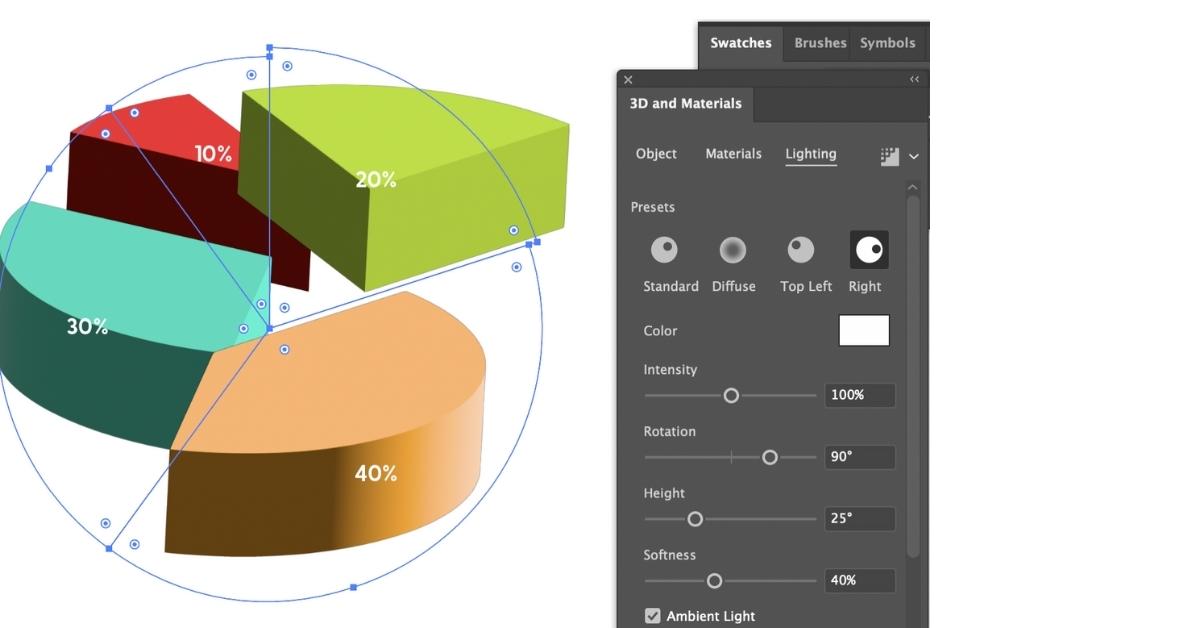Screen dimensions: 1200x628
Task: Open the render settings dropdown arrow
Action: click(914, 157)
